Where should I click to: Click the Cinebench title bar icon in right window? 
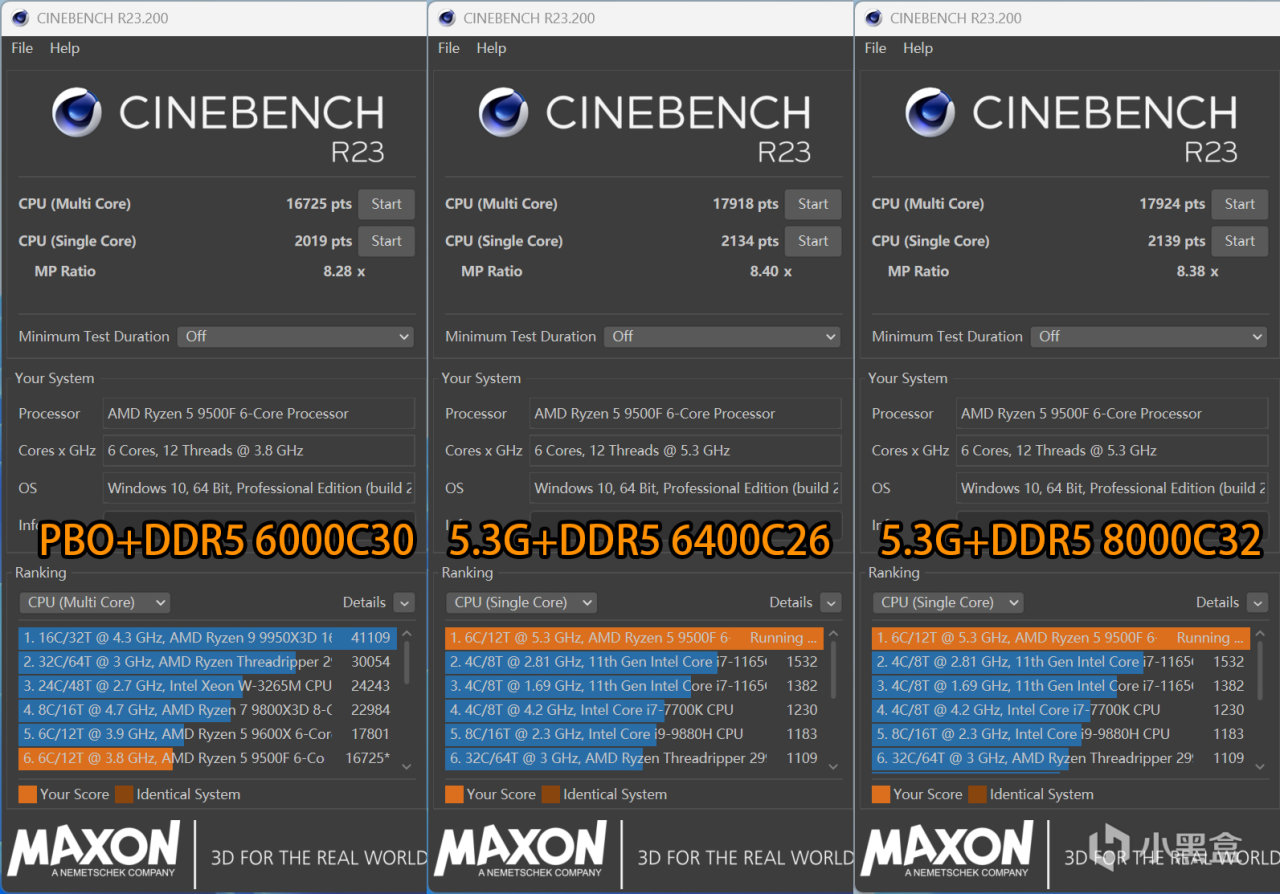pyautogui.click(x=872, y=18)
